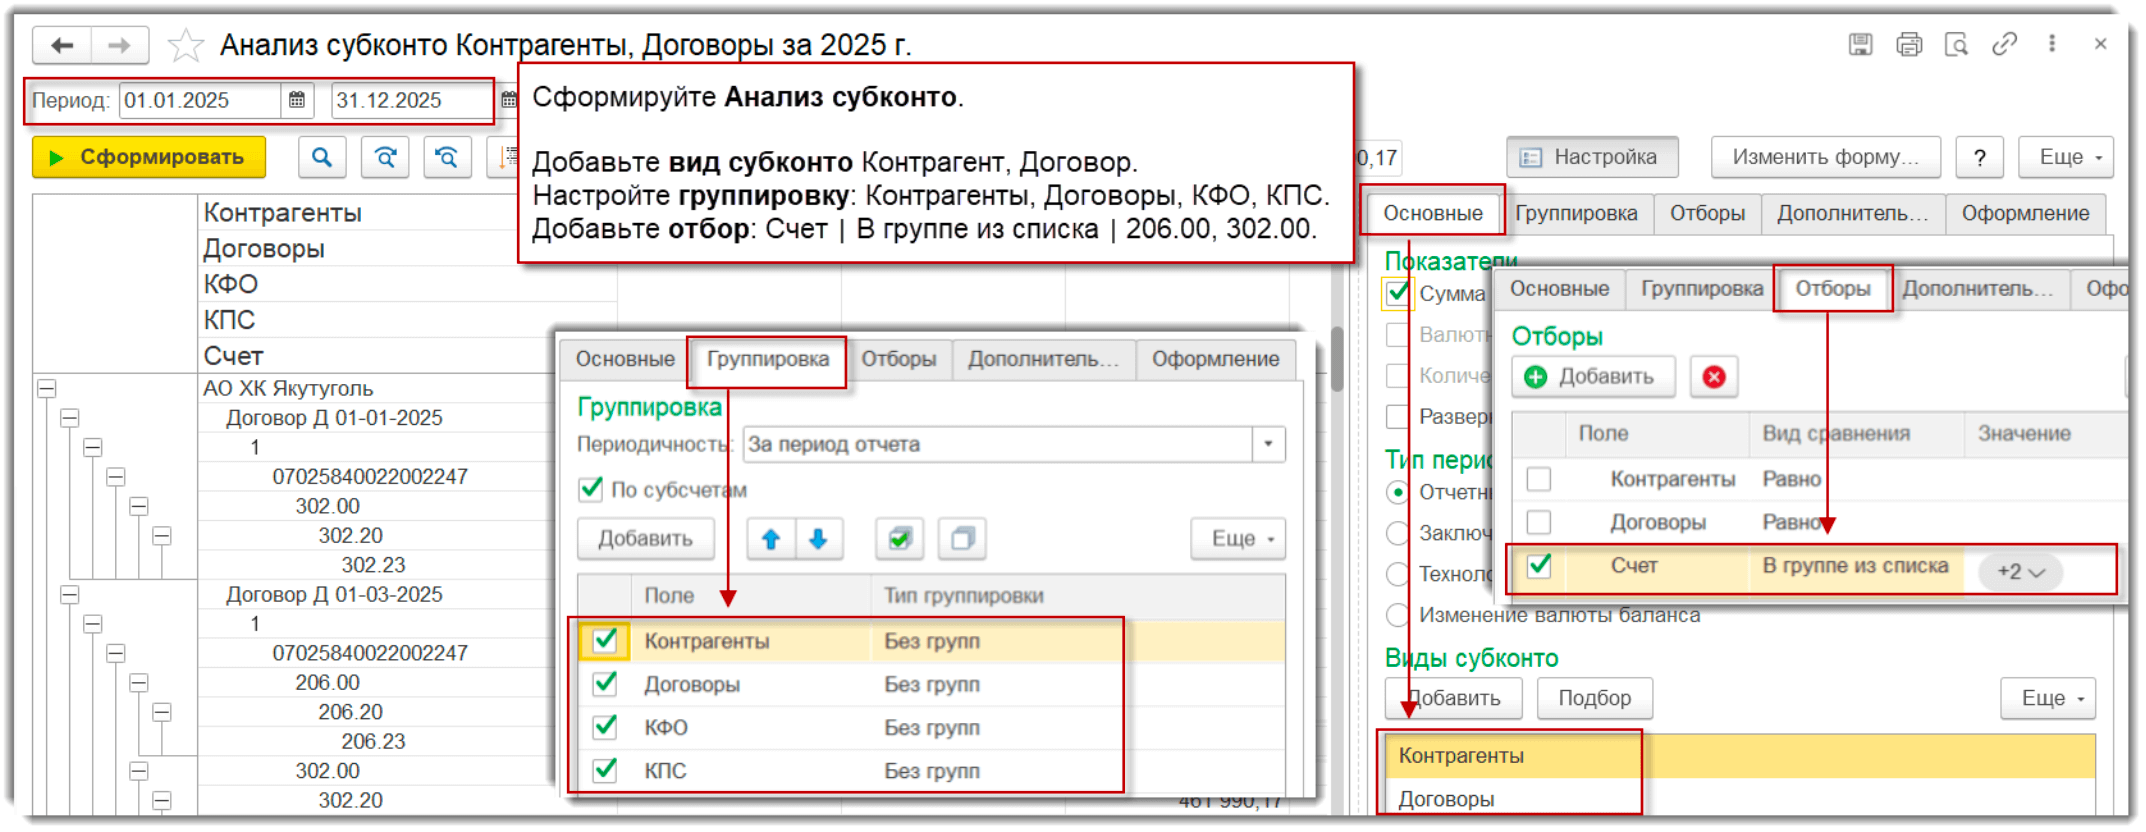The height and width of the screenshot is (832, 2146).
Task: Delete the filter with the red cross icon
Action: click(x=1714, y=377)
